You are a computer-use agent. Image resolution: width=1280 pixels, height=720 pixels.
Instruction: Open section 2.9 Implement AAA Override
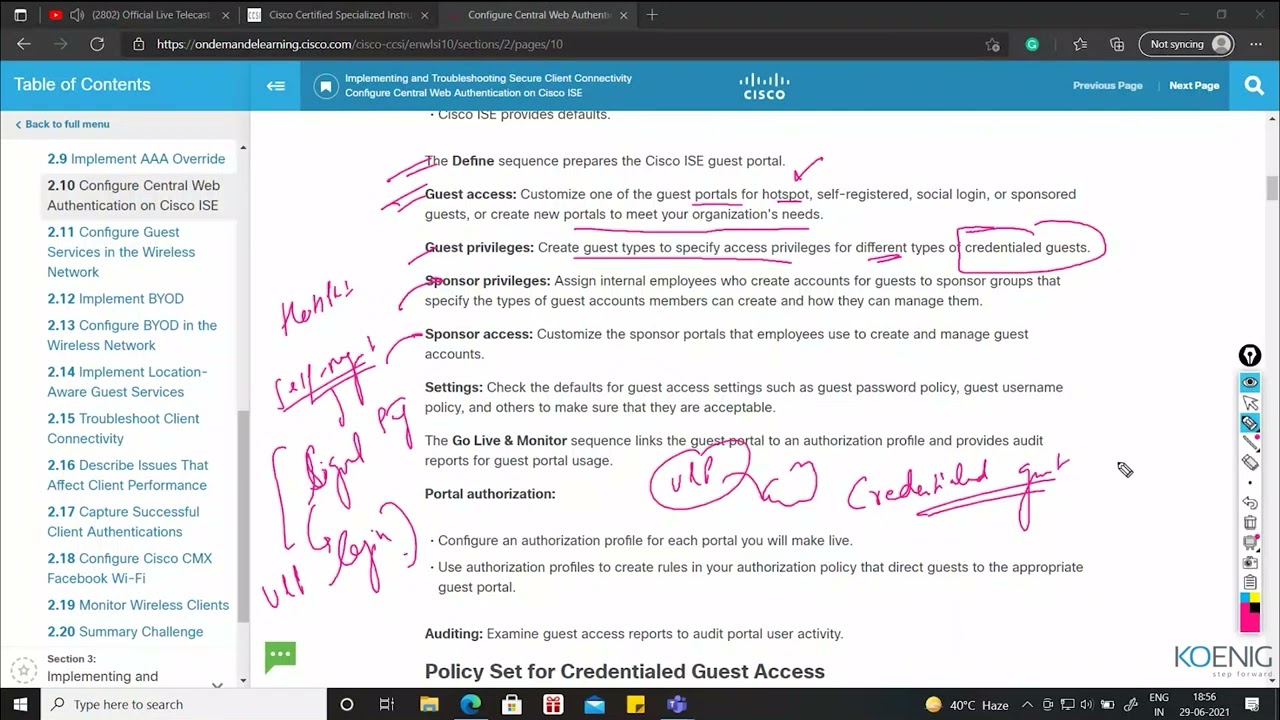click(x=136, y=159)
